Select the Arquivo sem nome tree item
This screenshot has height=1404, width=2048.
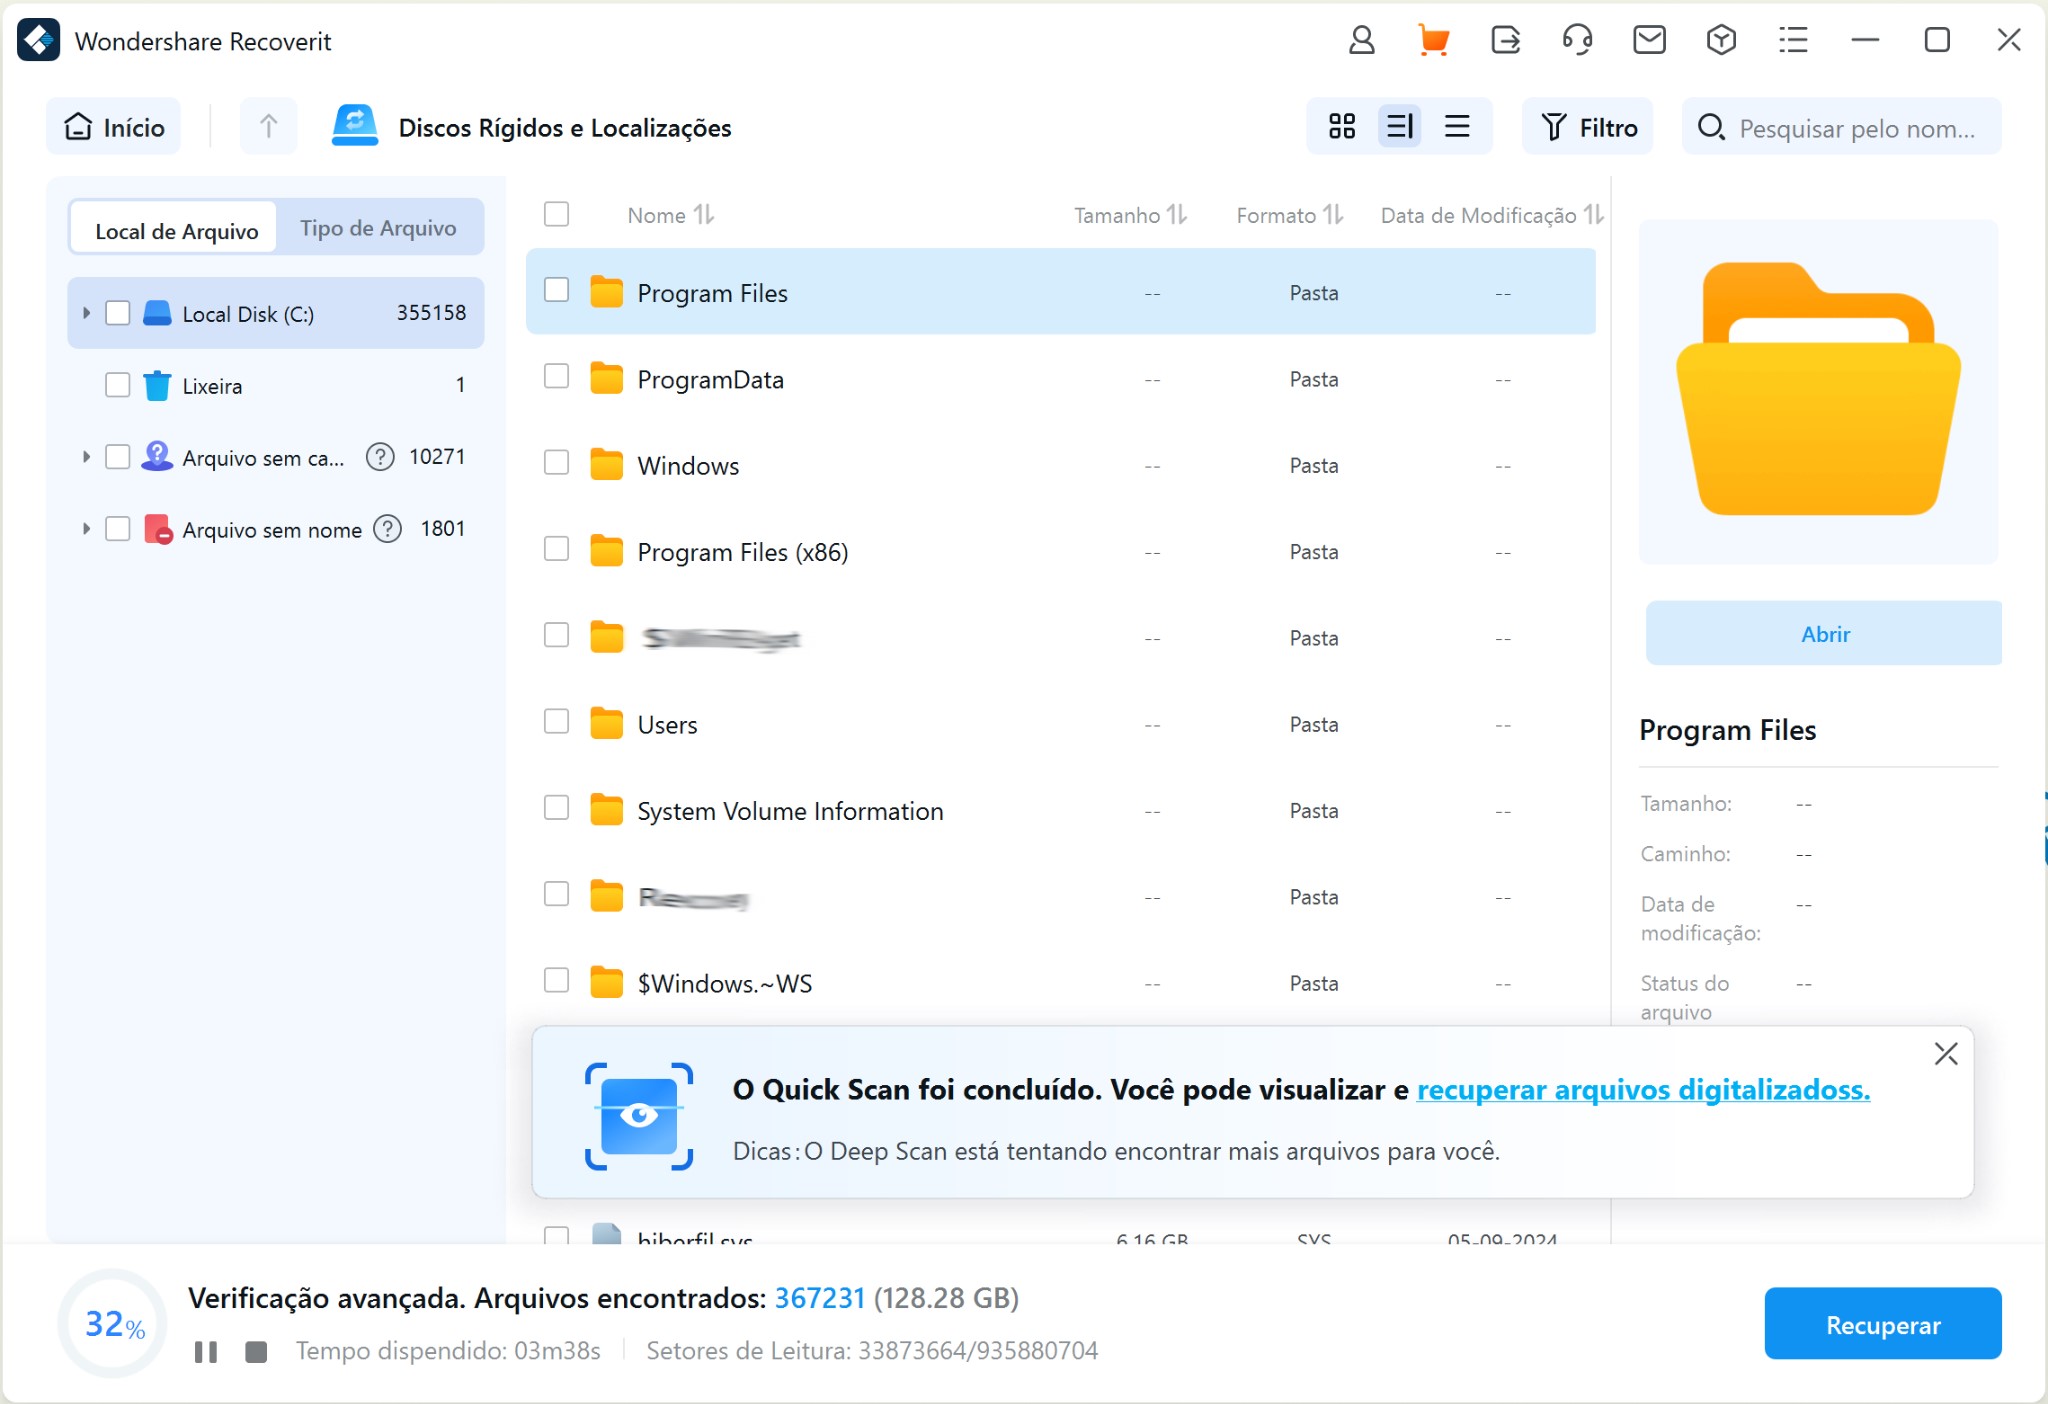276,529
